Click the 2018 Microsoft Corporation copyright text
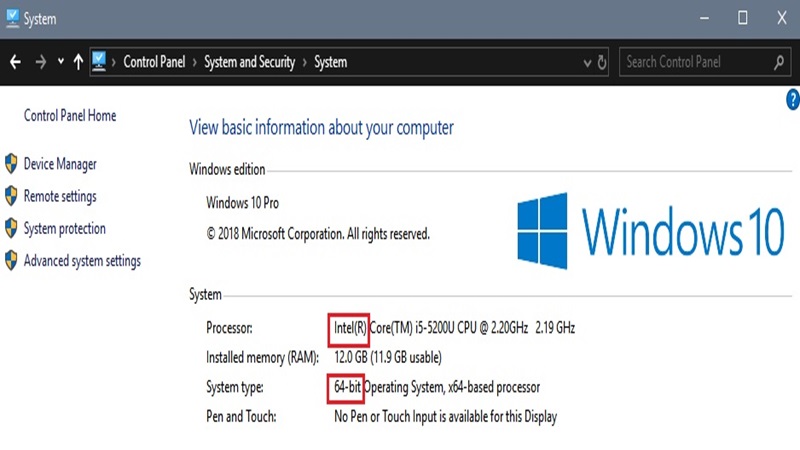The image size is (800, 450). pos(318,234)
